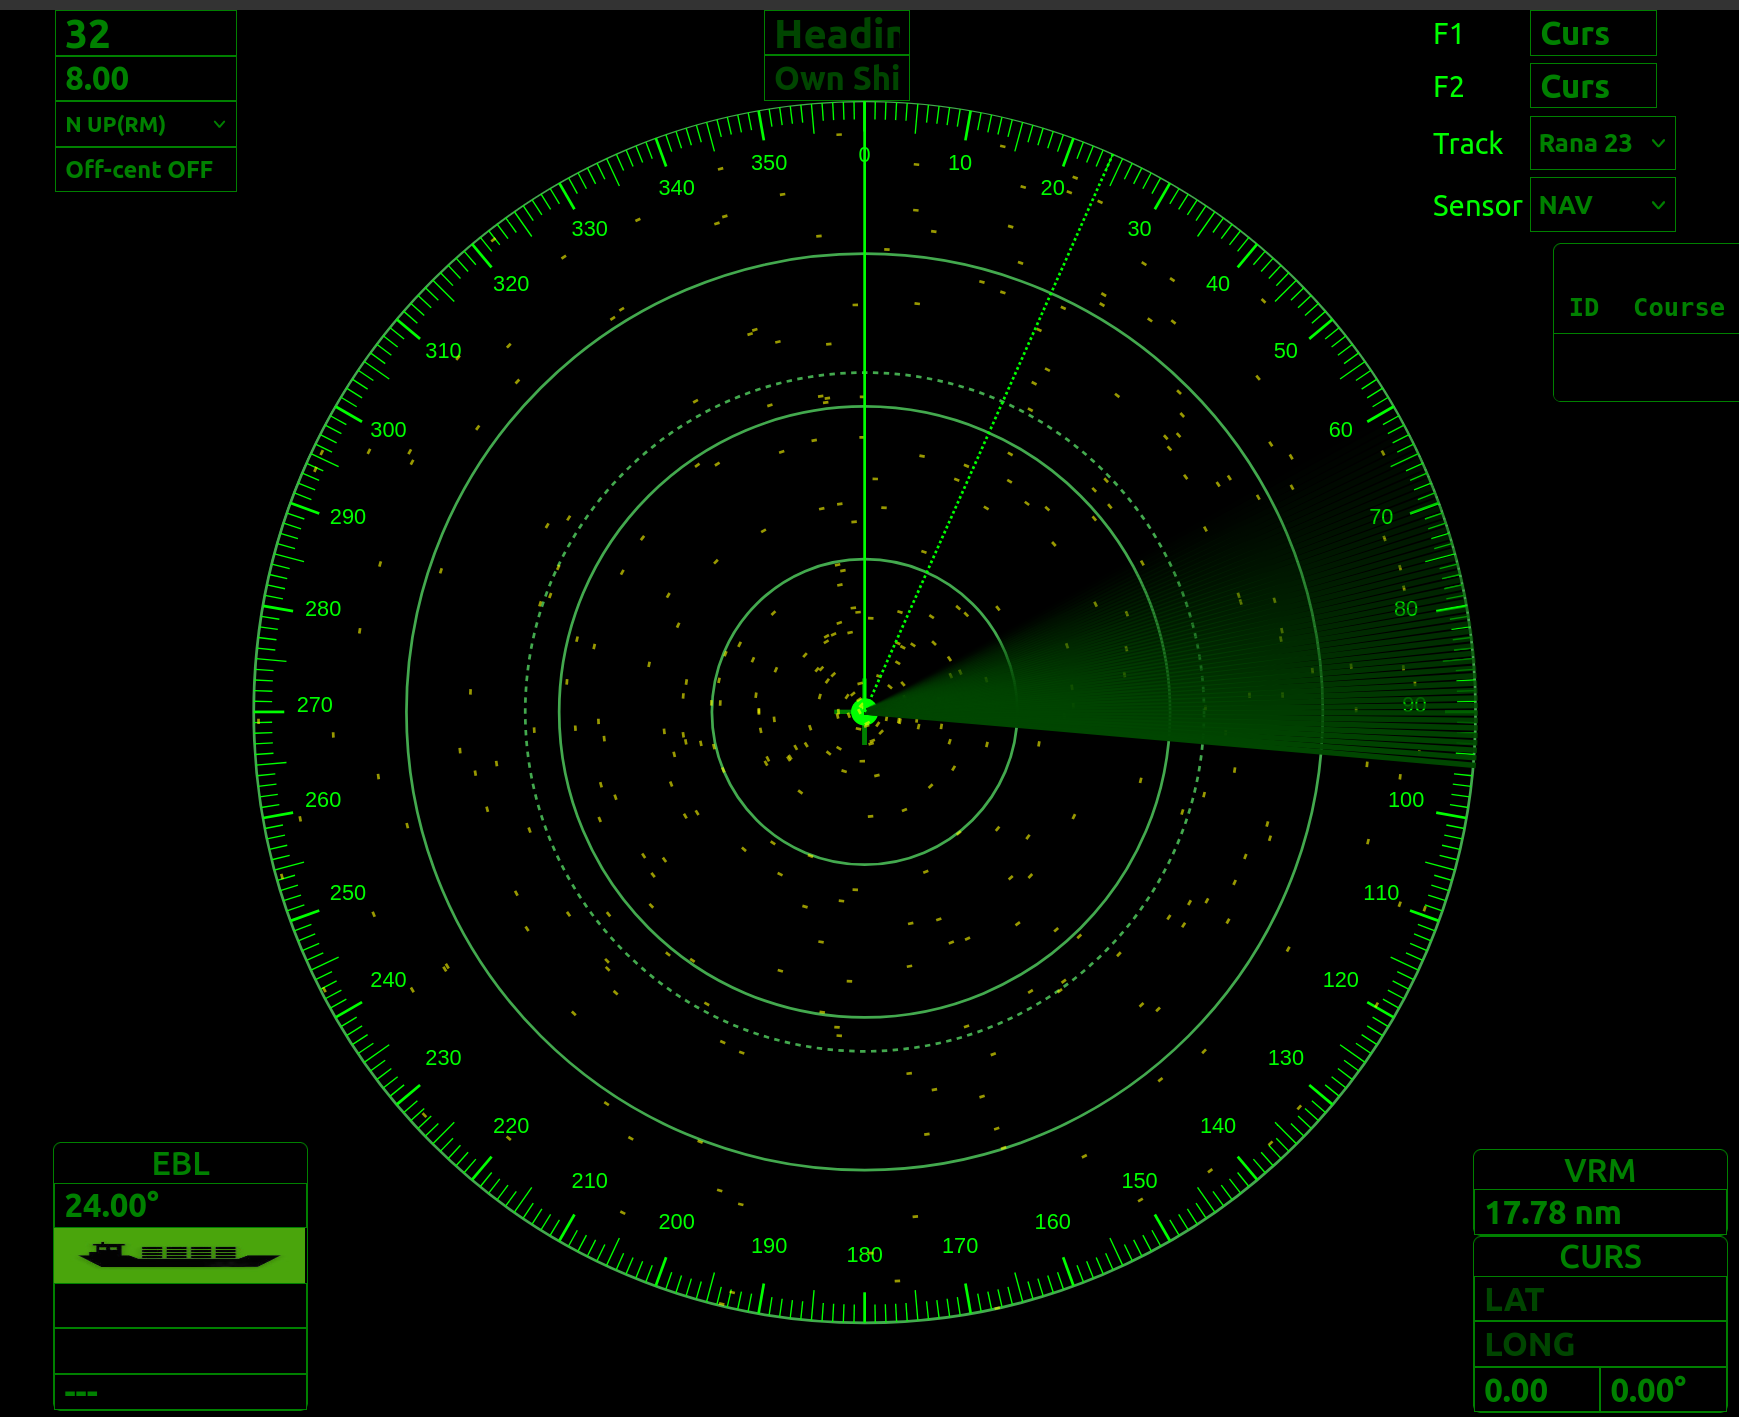
Task: Select the EBL panel header
Action: (180, 1163)
